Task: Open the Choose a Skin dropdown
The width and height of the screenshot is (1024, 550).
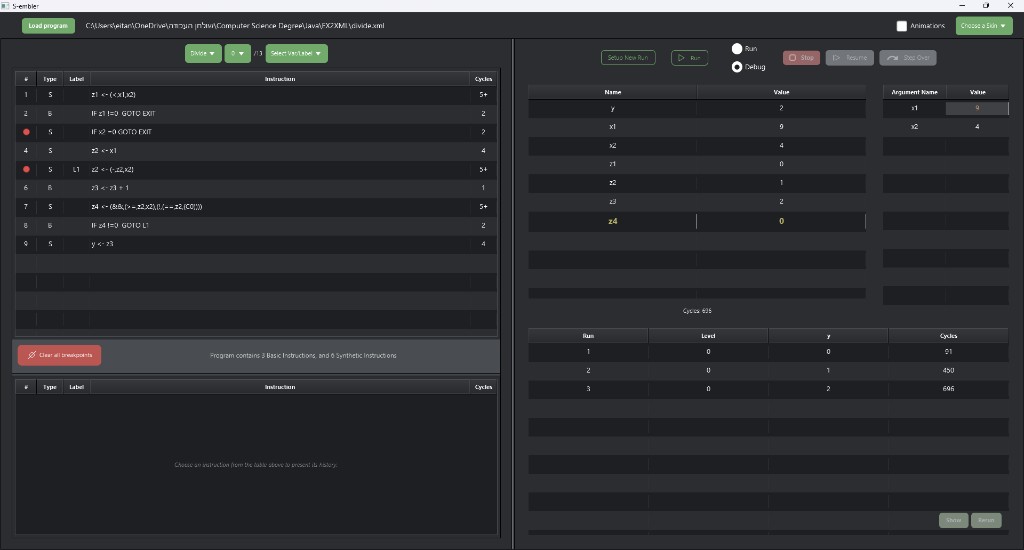Action: (x=984, y=25)
